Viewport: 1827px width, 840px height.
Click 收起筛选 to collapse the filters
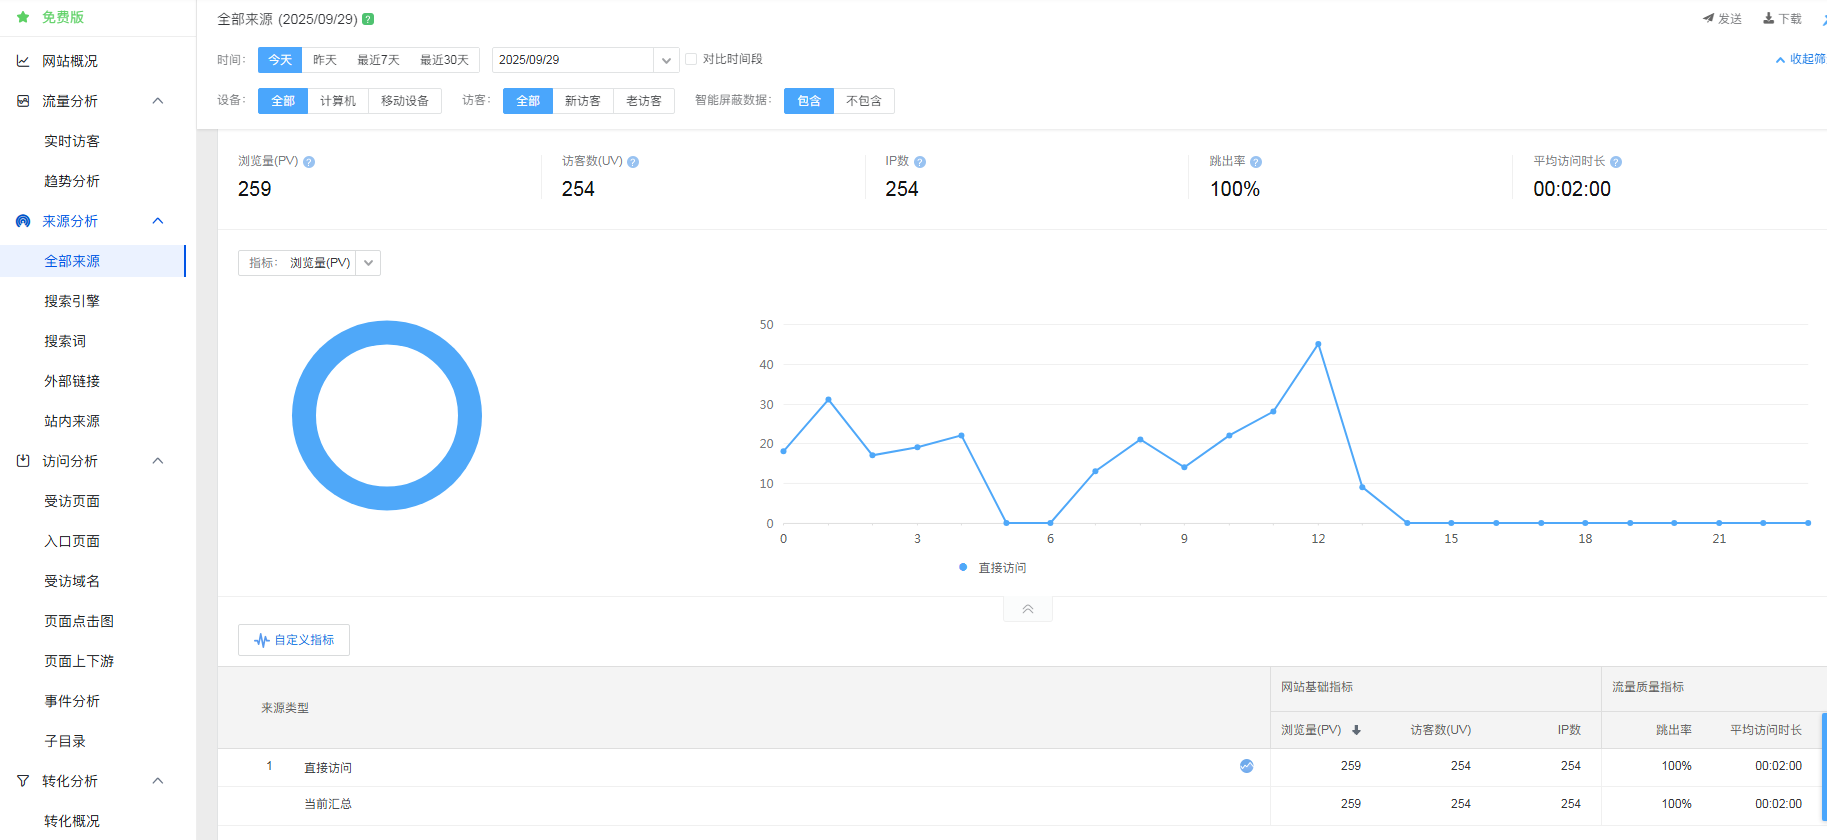(x=1801, y=59)
